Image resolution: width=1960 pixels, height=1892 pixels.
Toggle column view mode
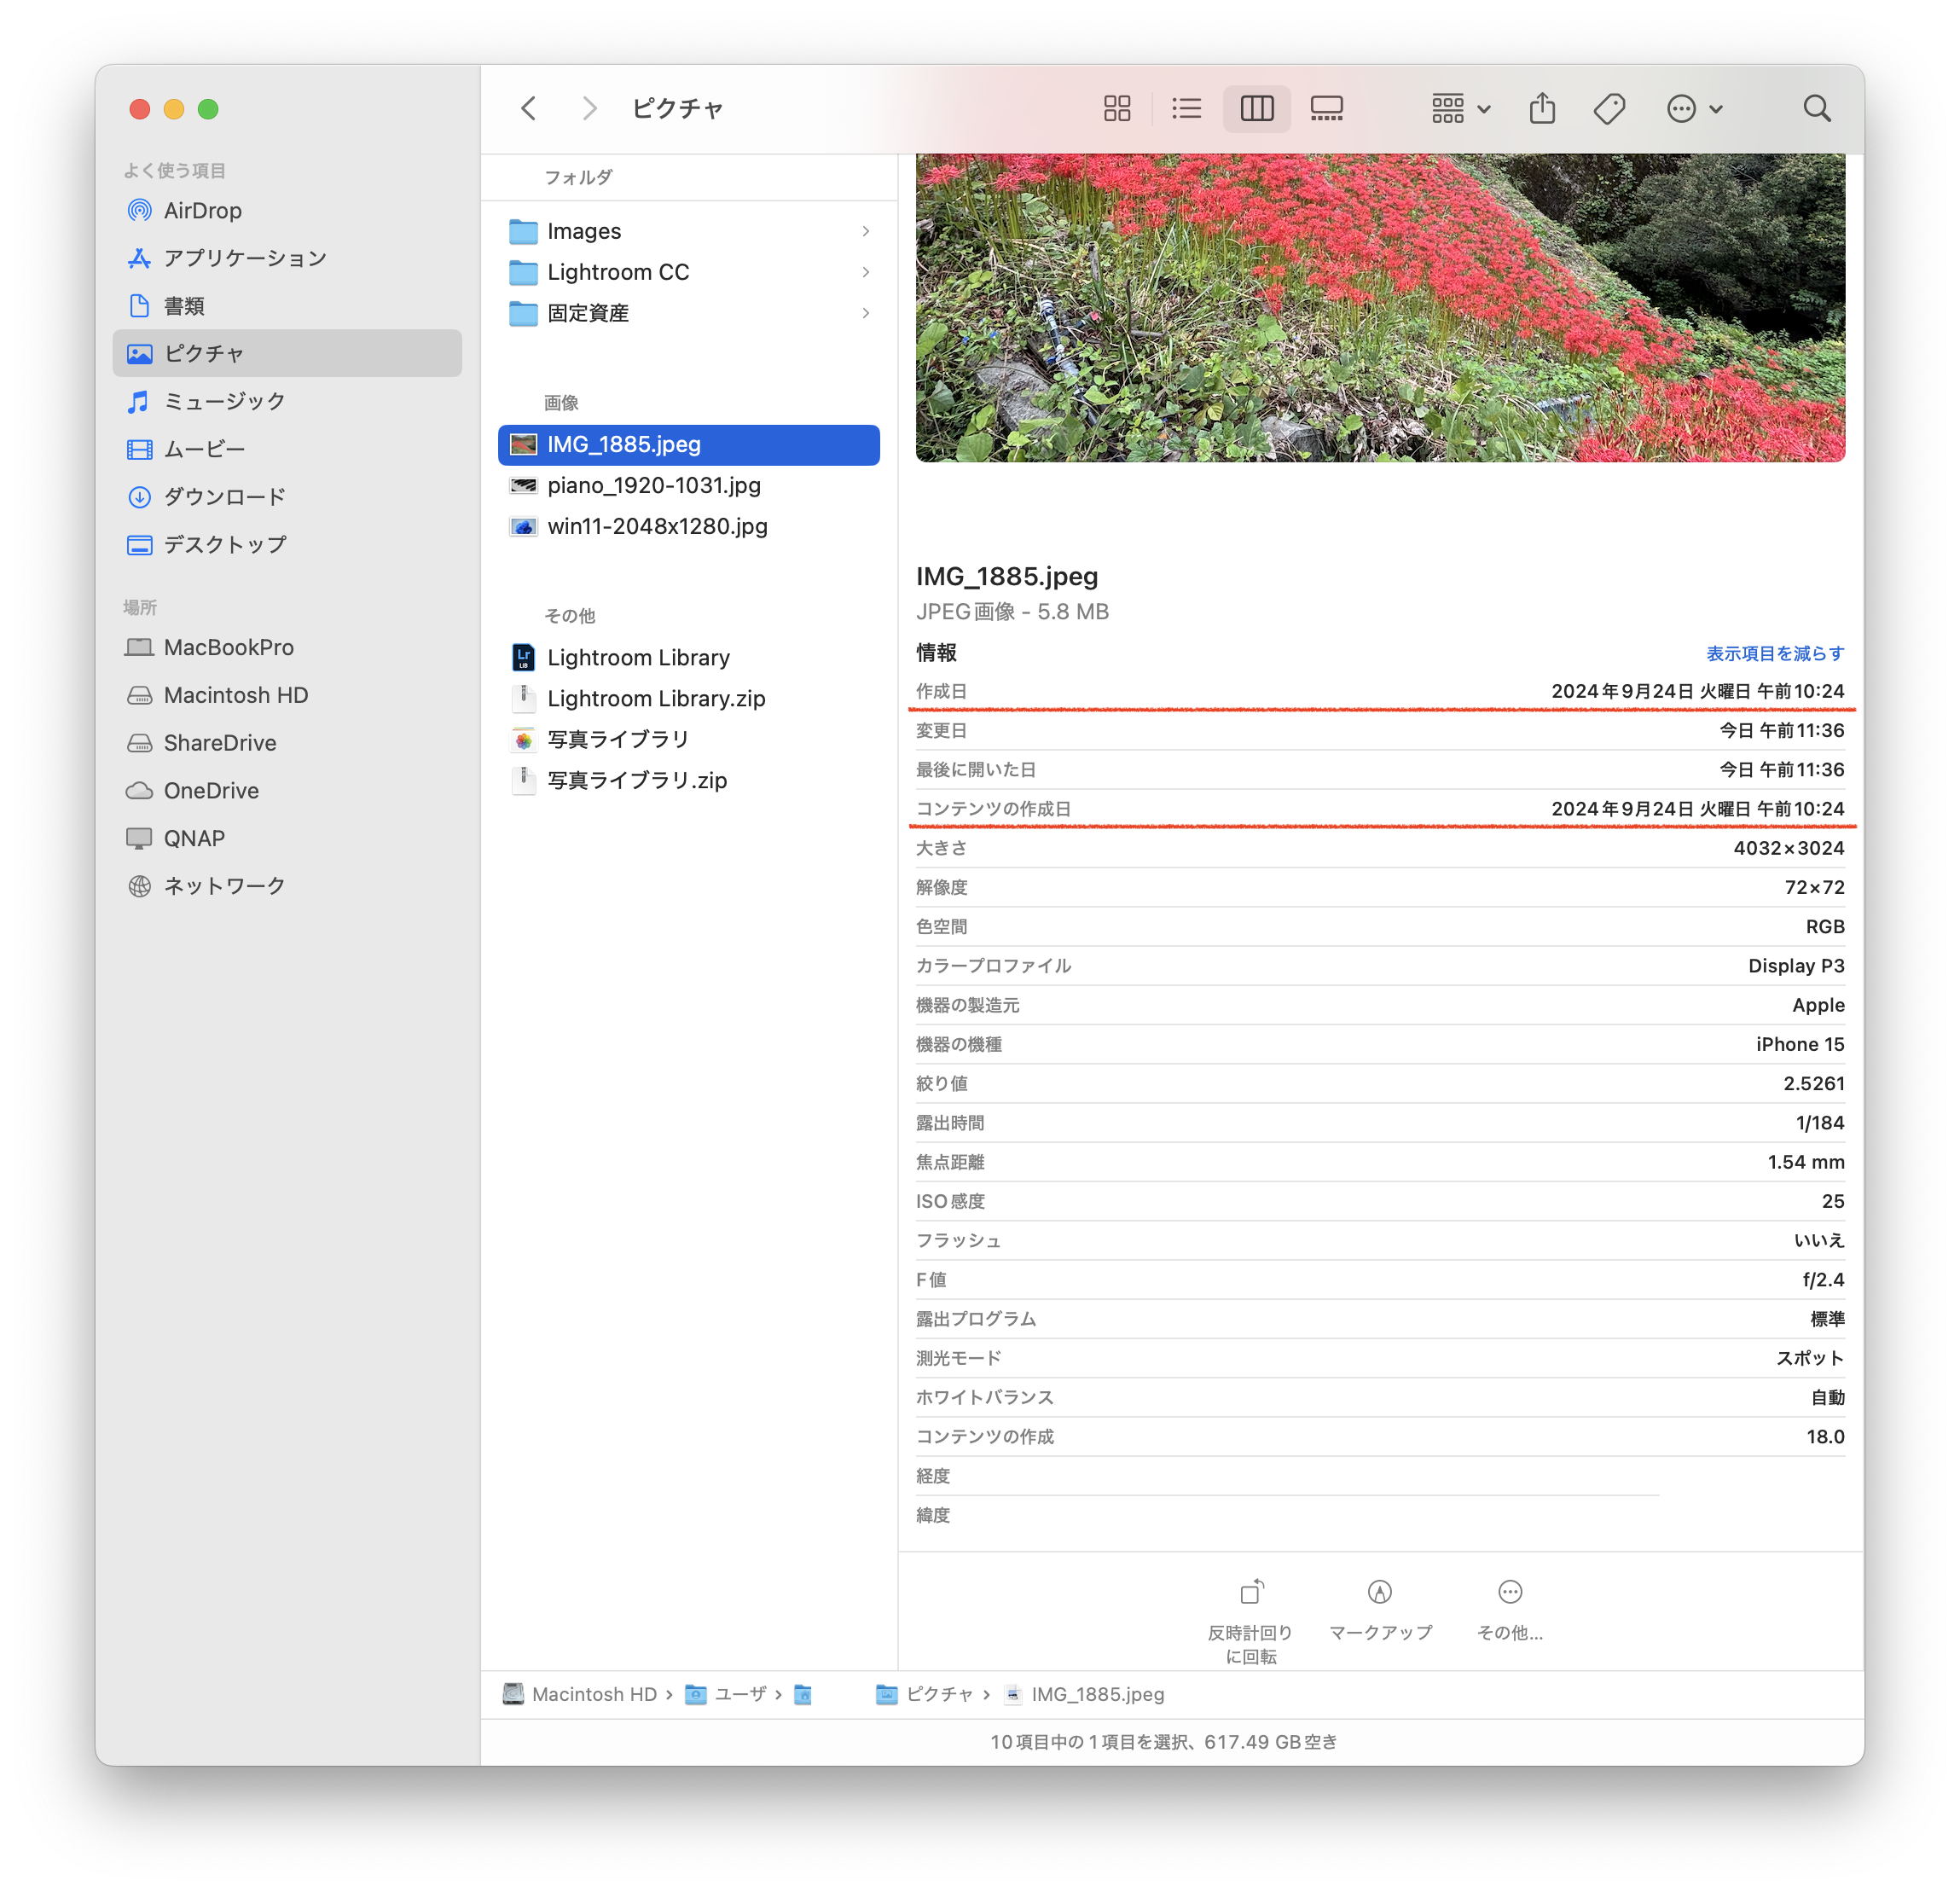coord(1256,108)
